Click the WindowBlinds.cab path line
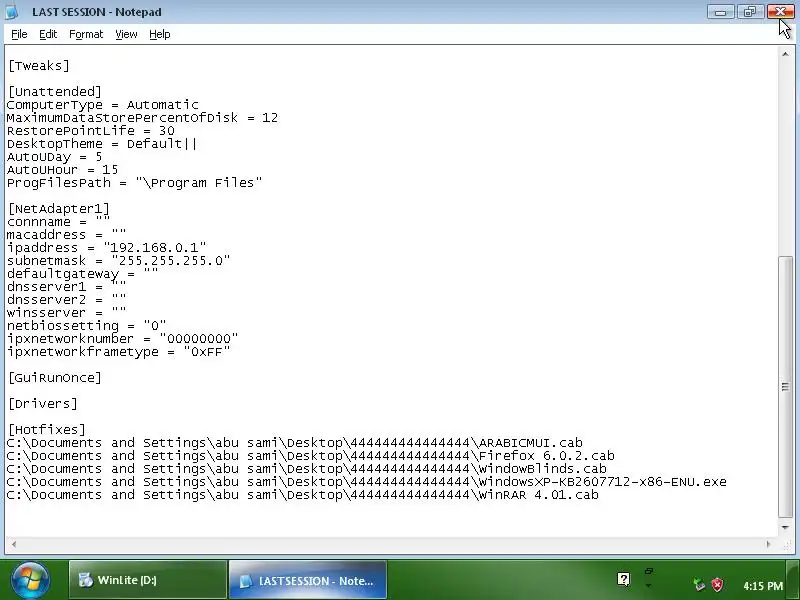Image resolution: width=800 pixels, height=600 pixels. pos(306,469)
